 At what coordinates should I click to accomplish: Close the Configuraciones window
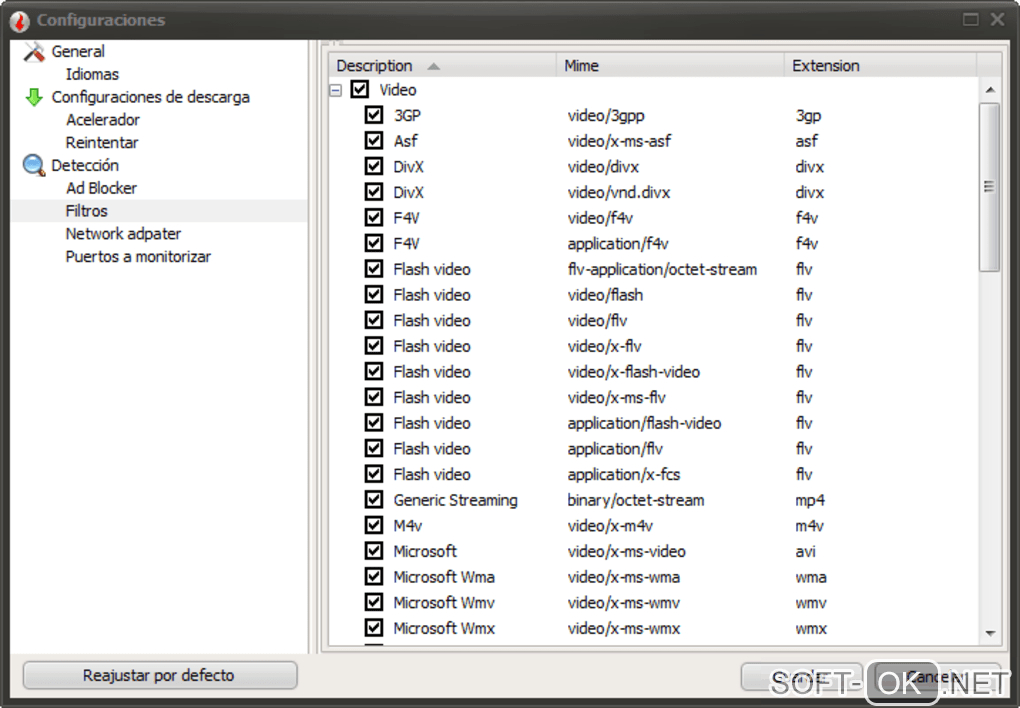[x=997, y=20]
